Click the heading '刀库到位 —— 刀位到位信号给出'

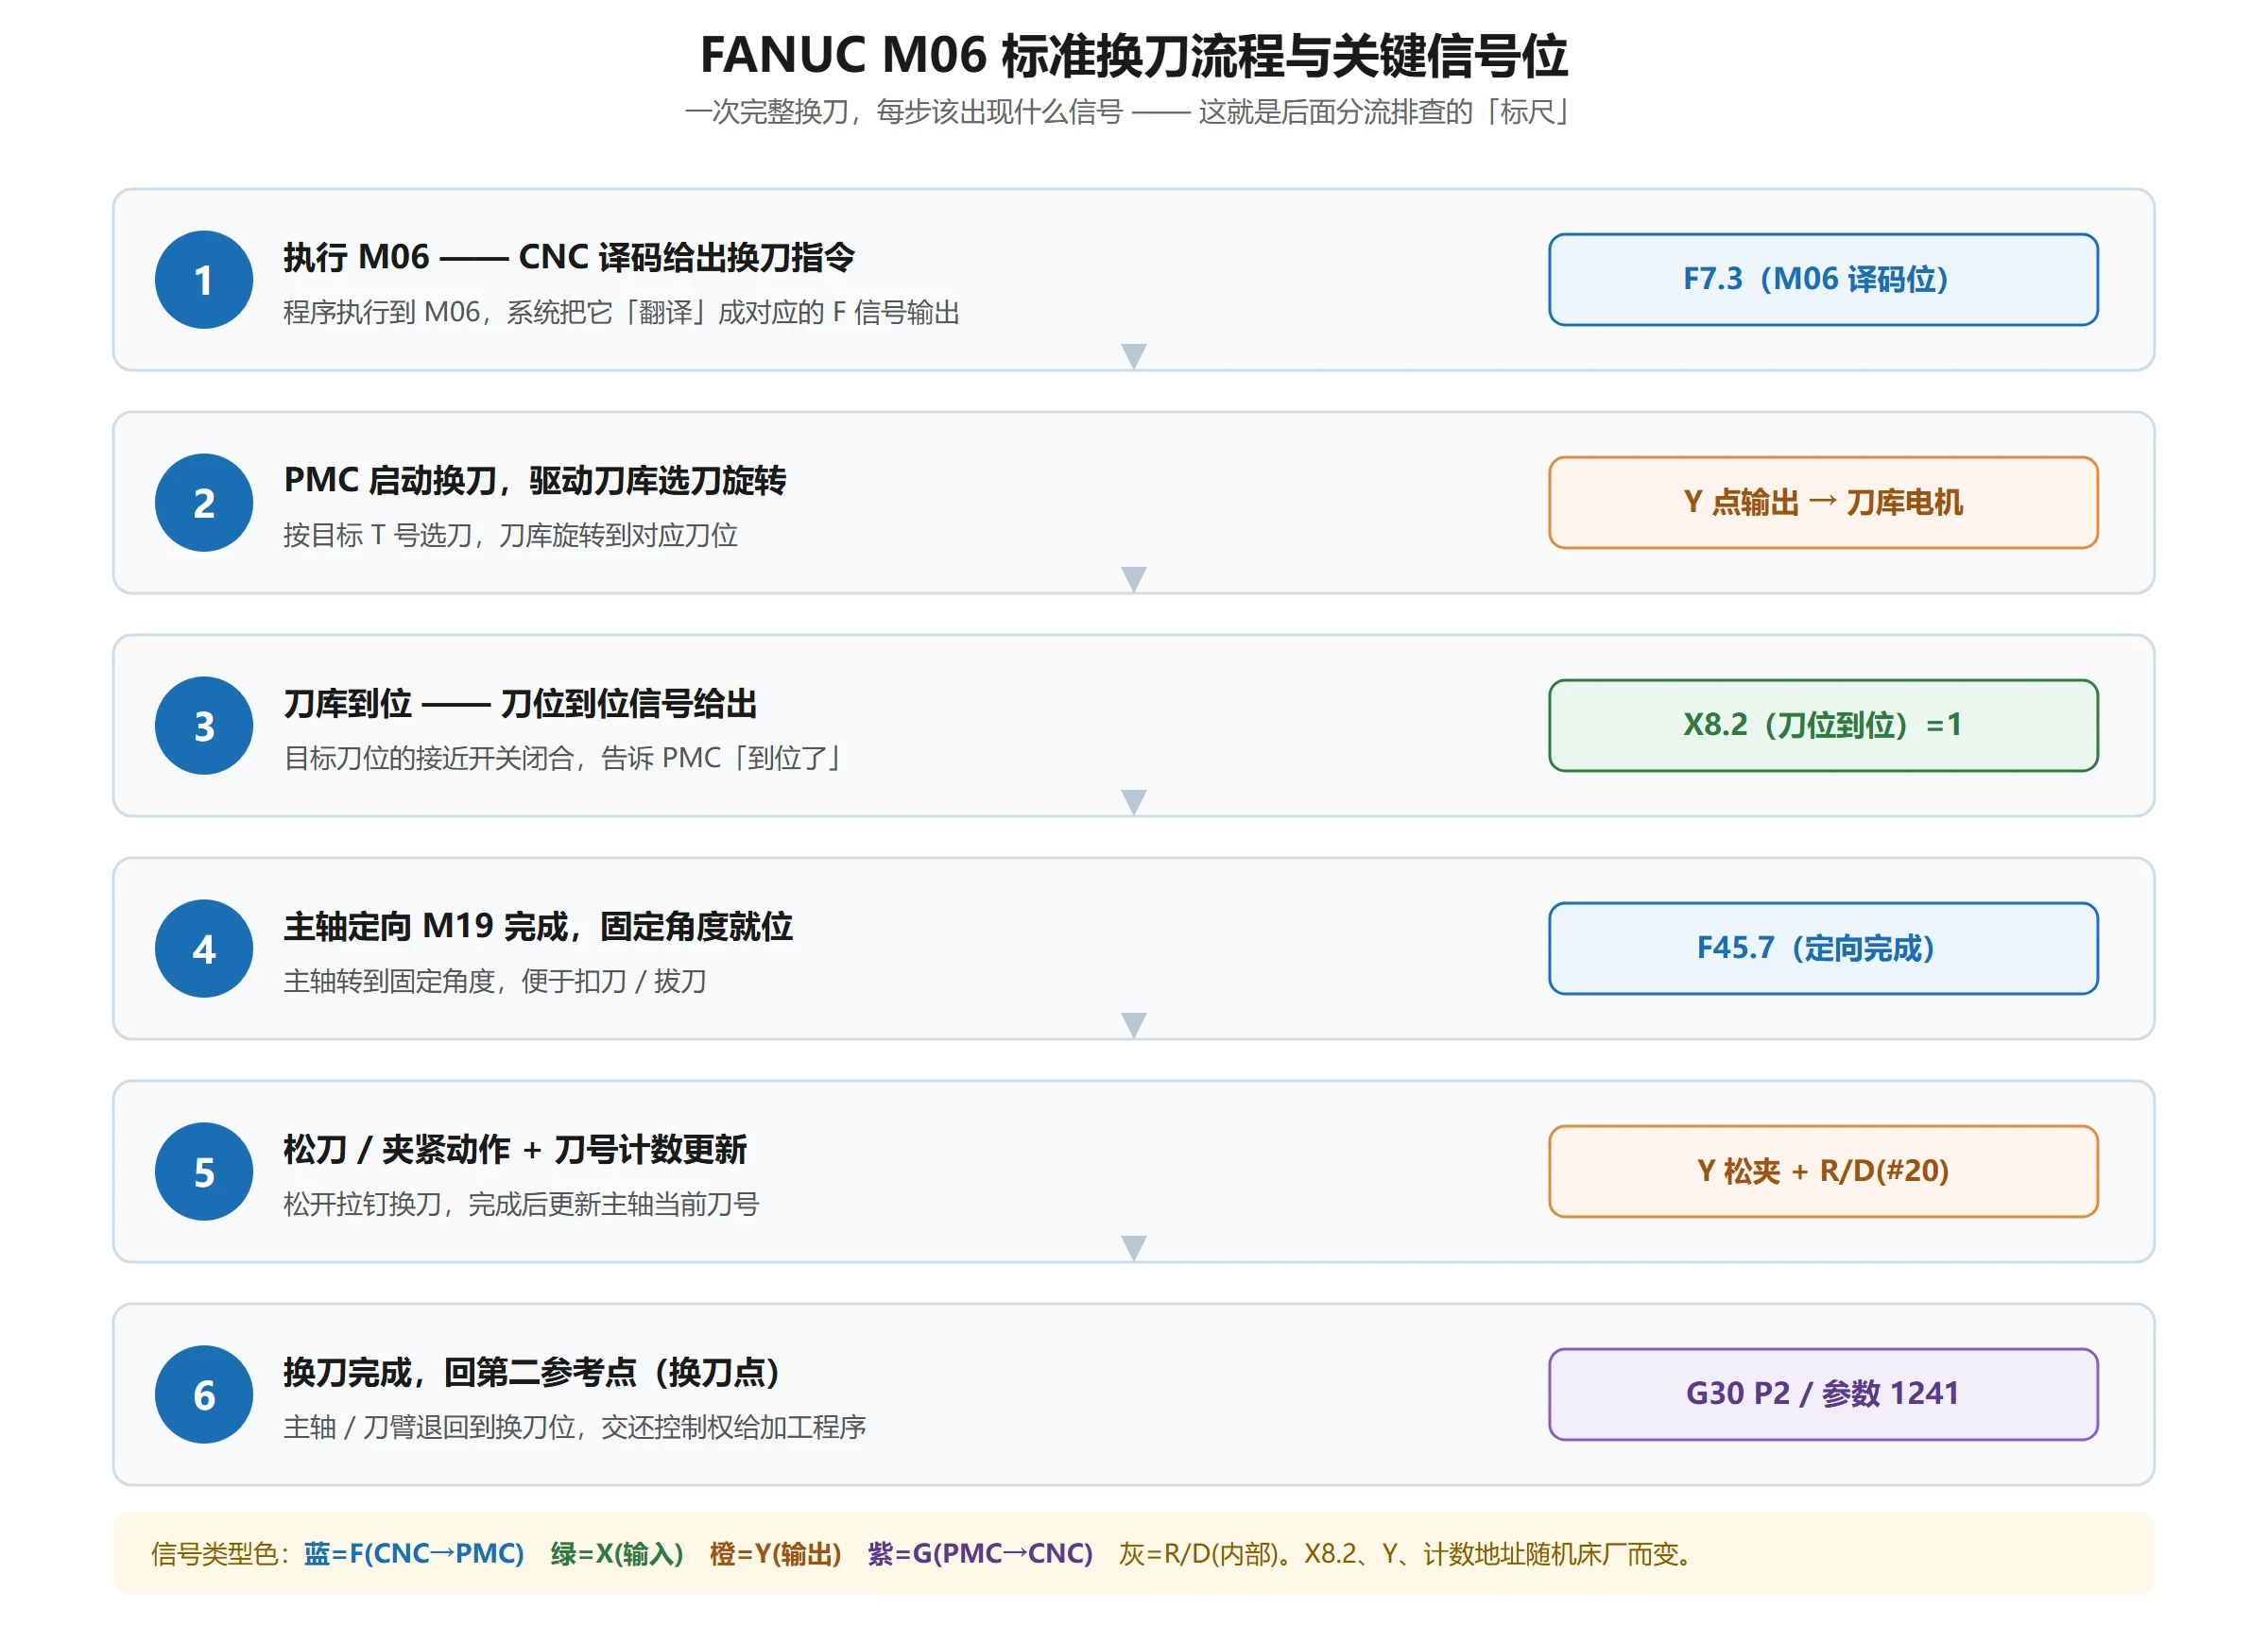pyautogui.click(x=520, y=703)
